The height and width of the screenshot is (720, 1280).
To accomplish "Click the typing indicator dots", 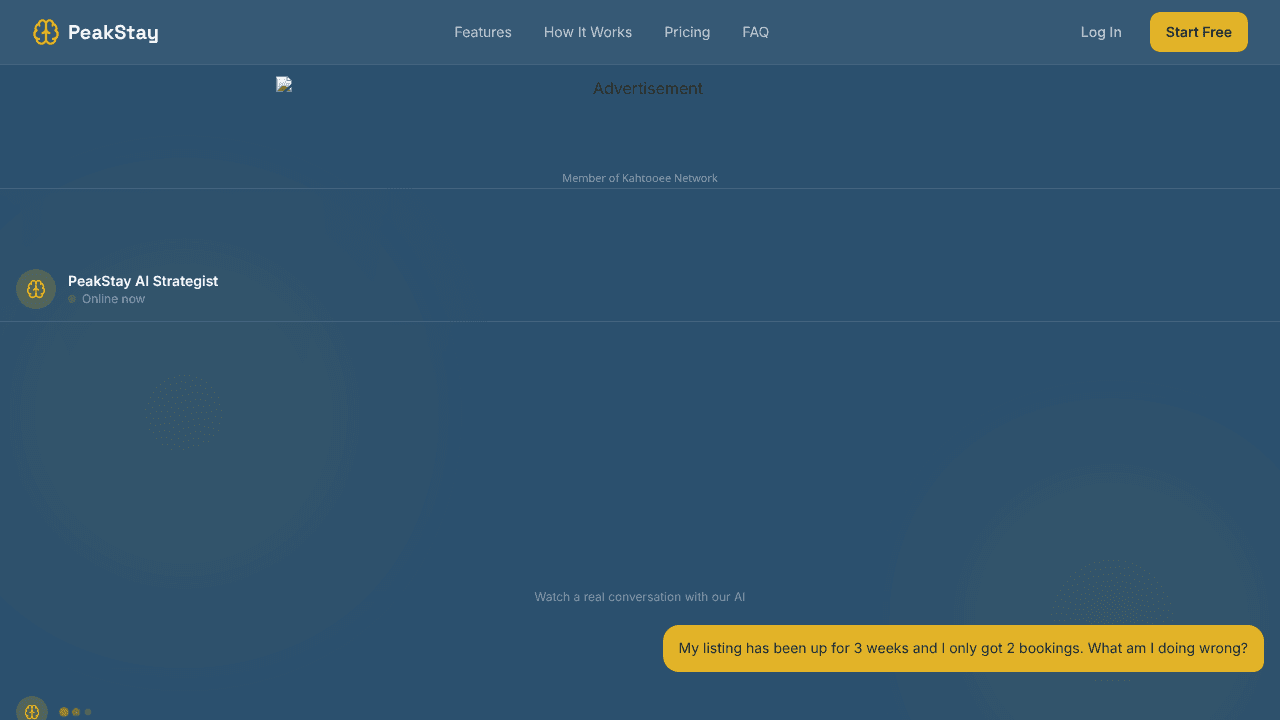I will 75,712.
